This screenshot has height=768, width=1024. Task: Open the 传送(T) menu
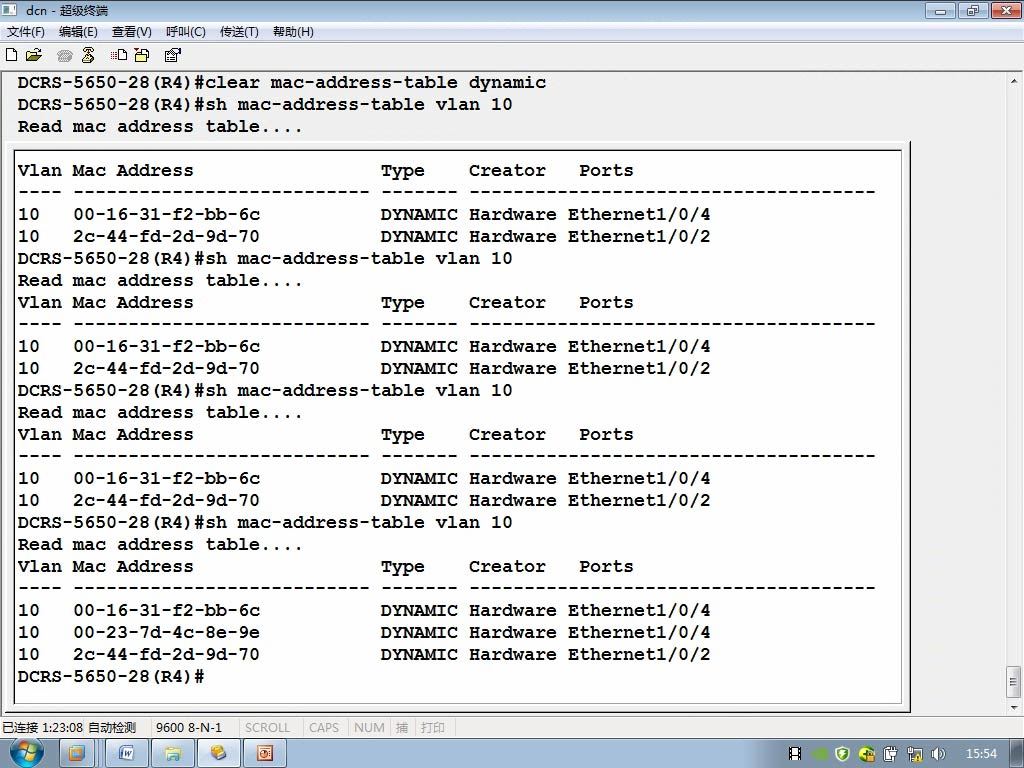click(239, 32)
